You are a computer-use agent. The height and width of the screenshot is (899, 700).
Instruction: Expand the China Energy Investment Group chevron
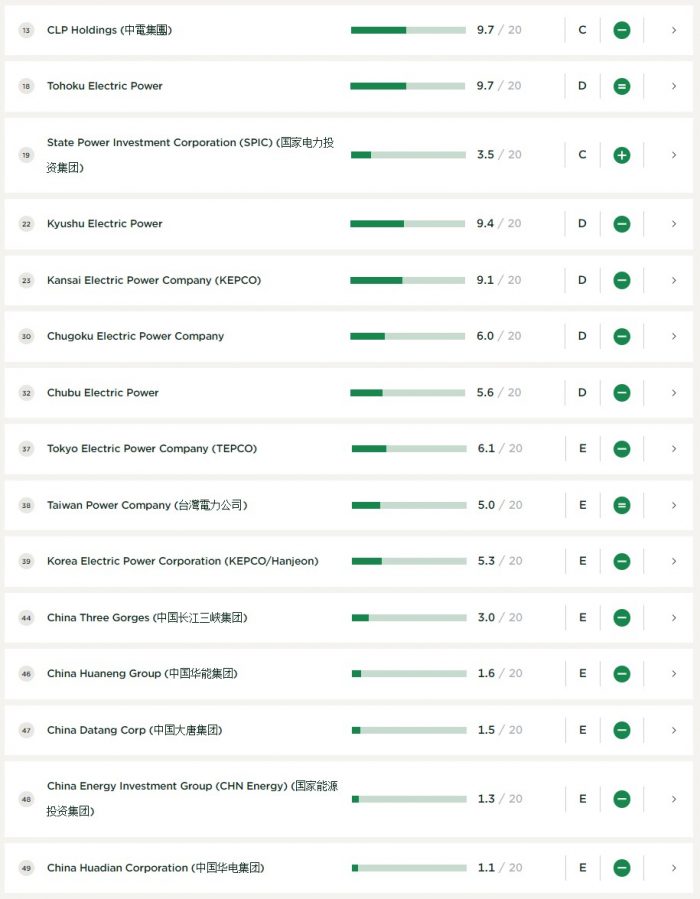[674, 799]
